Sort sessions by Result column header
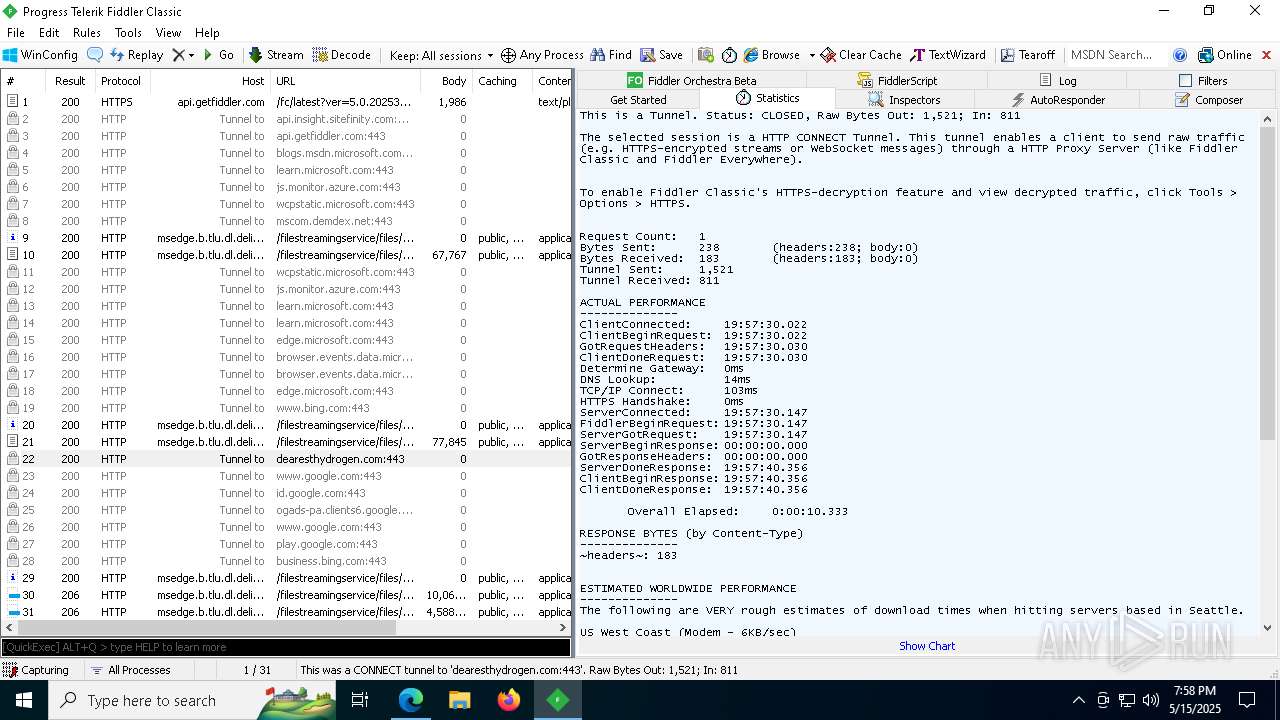This screenshot has height=720, width=1280. [70, 81]
